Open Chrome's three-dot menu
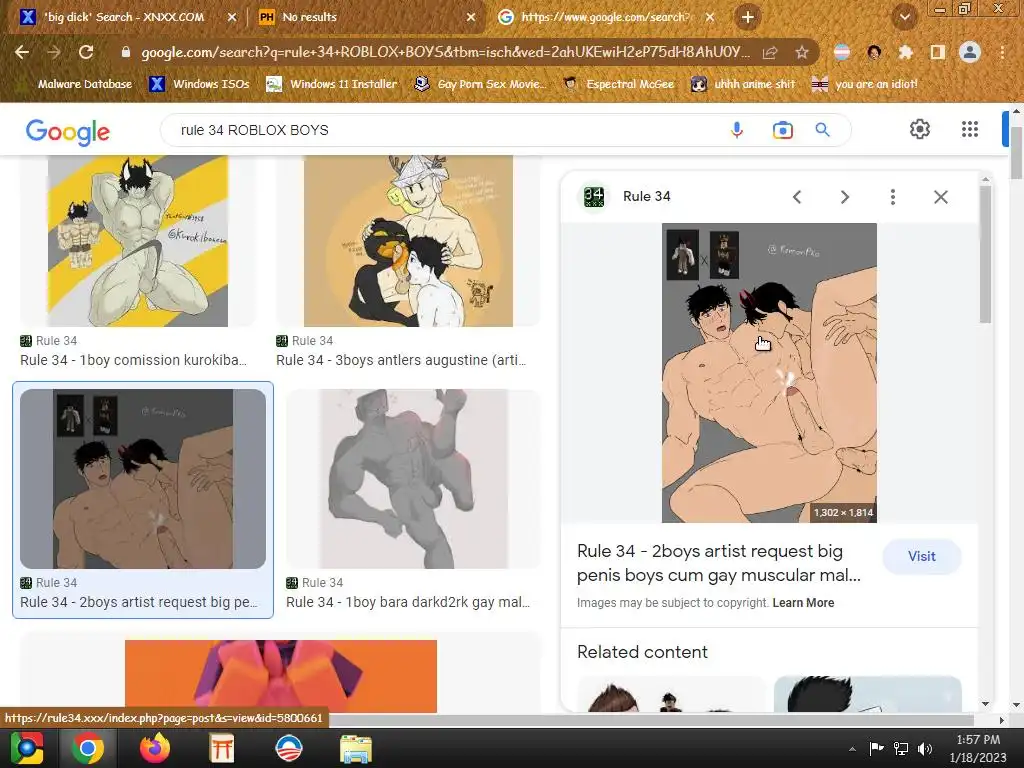The image size is (1024, 768). pos(1002,52)
